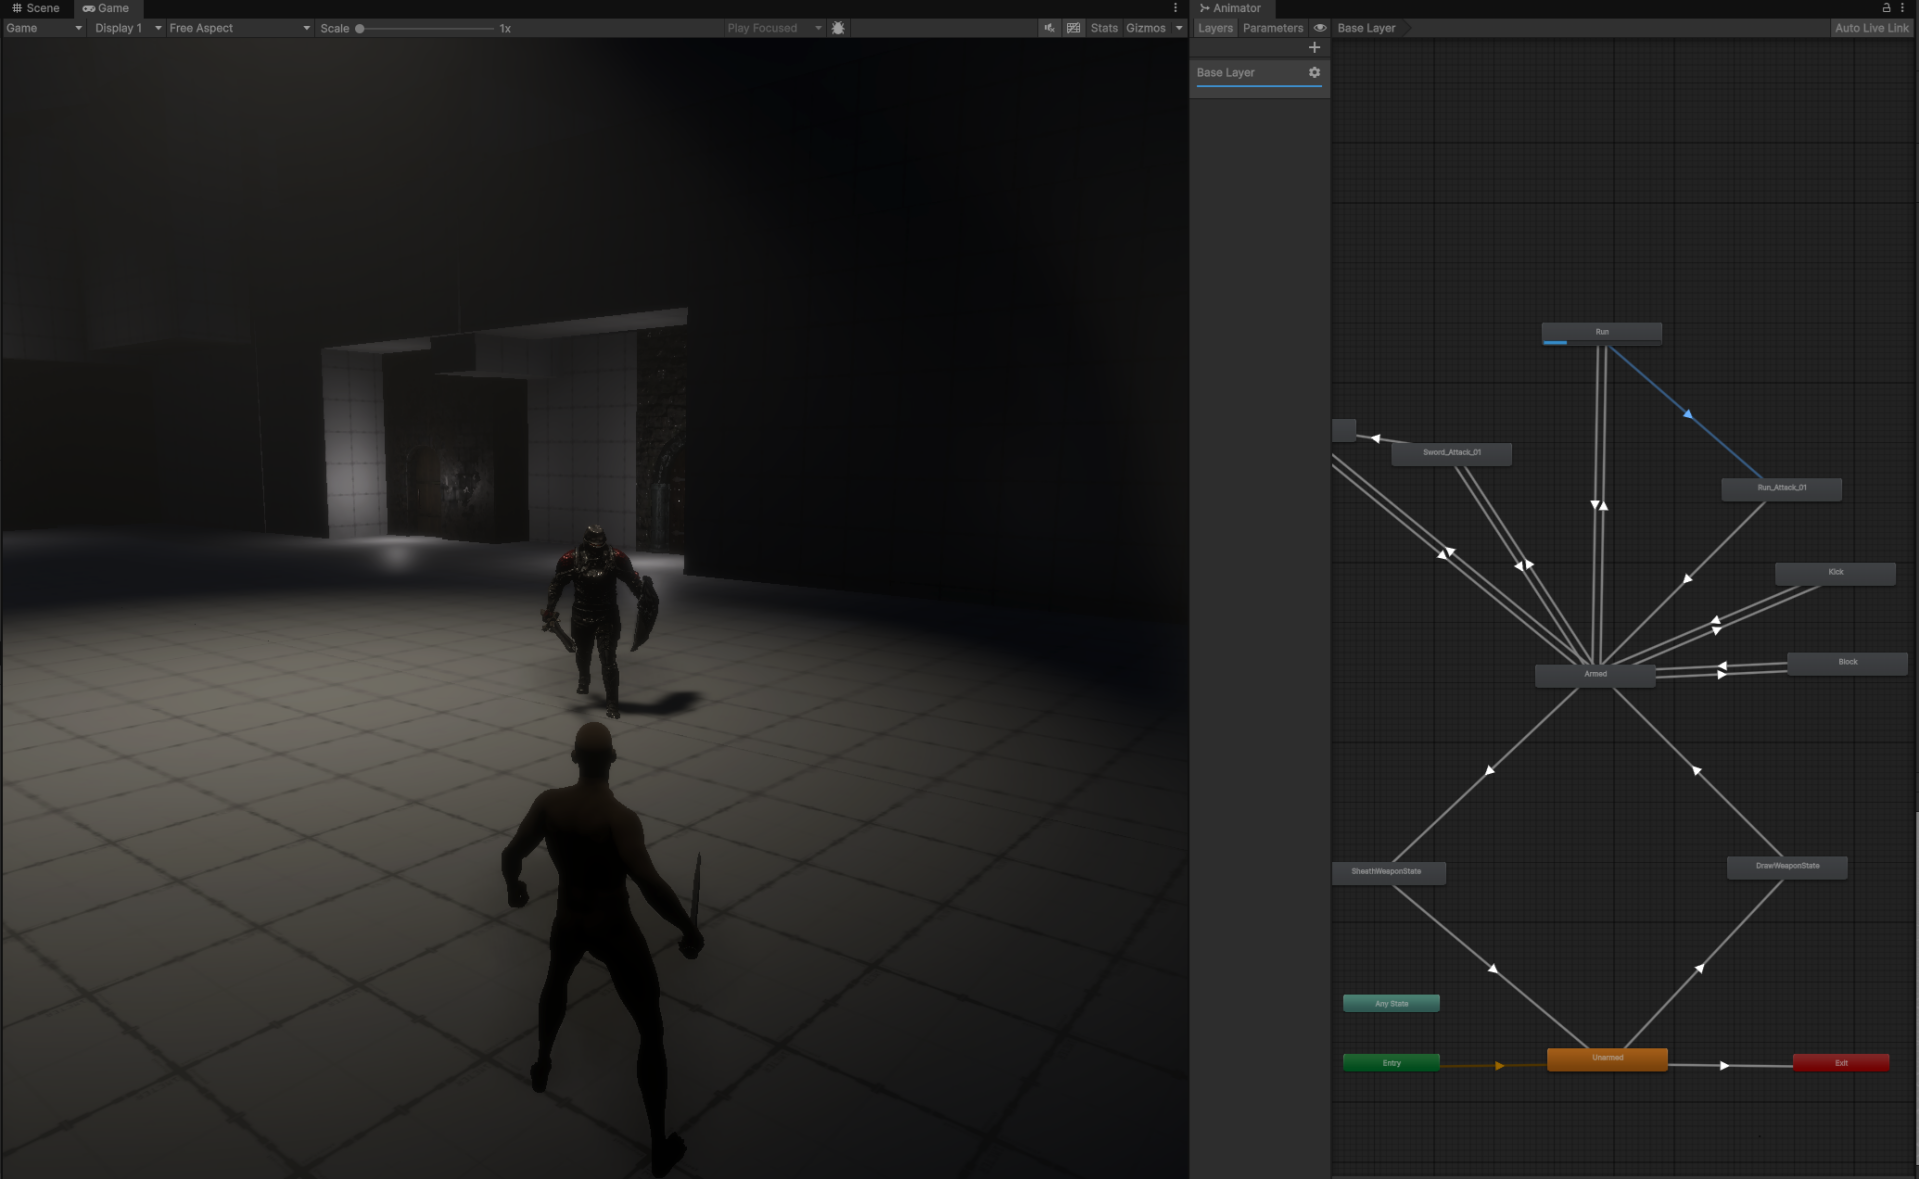This screenshot has width=1919, height=1179.
Task: Open the Display 1 dropdown
Action: (x=127, y=28)
